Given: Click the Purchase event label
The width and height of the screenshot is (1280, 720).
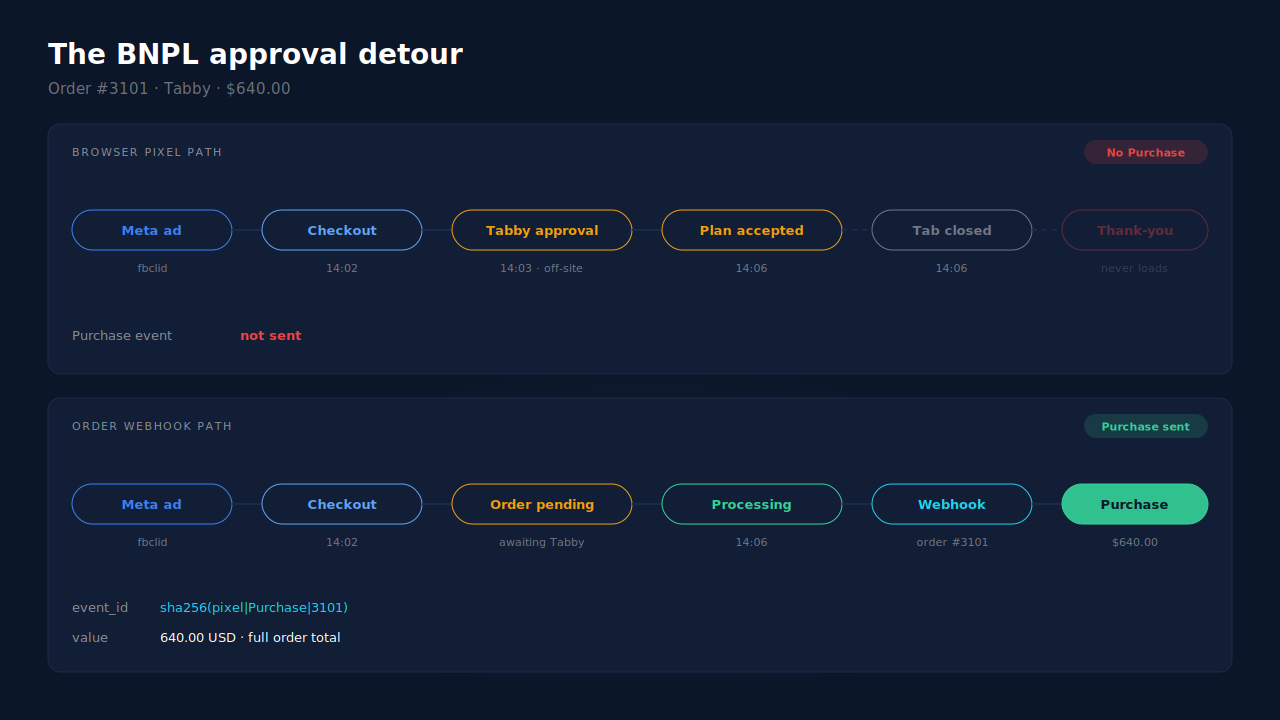Looking at the screenshot, I should coord(122,336).
